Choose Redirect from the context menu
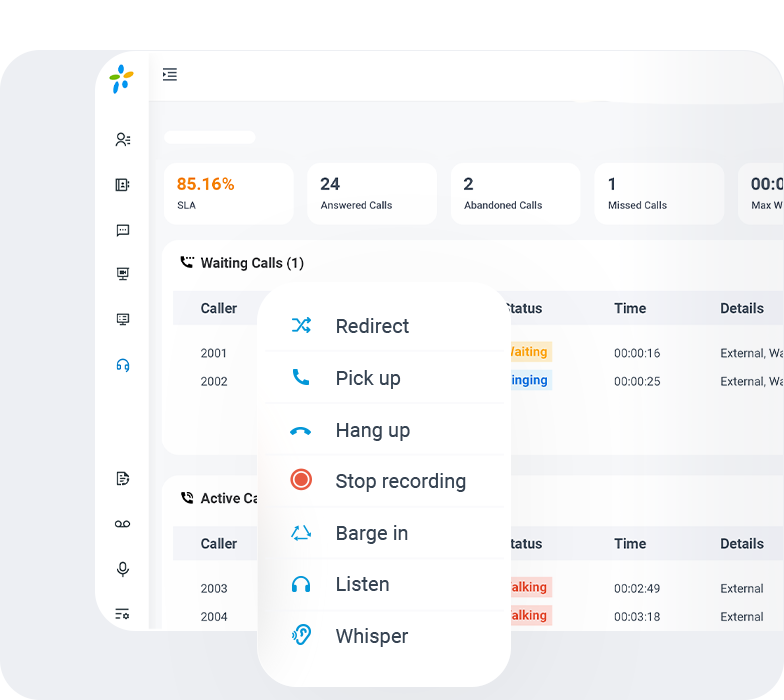784x700 pixels. pos(384,326)
